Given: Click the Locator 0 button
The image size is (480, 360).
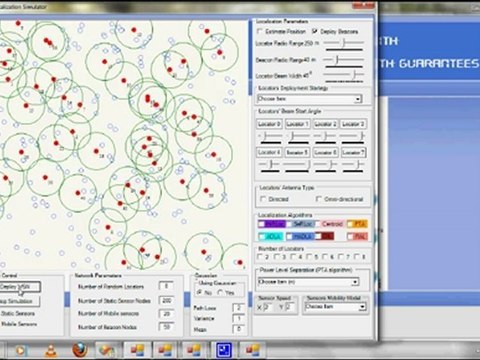Looking at the screenshot, I should click(269, 124).
